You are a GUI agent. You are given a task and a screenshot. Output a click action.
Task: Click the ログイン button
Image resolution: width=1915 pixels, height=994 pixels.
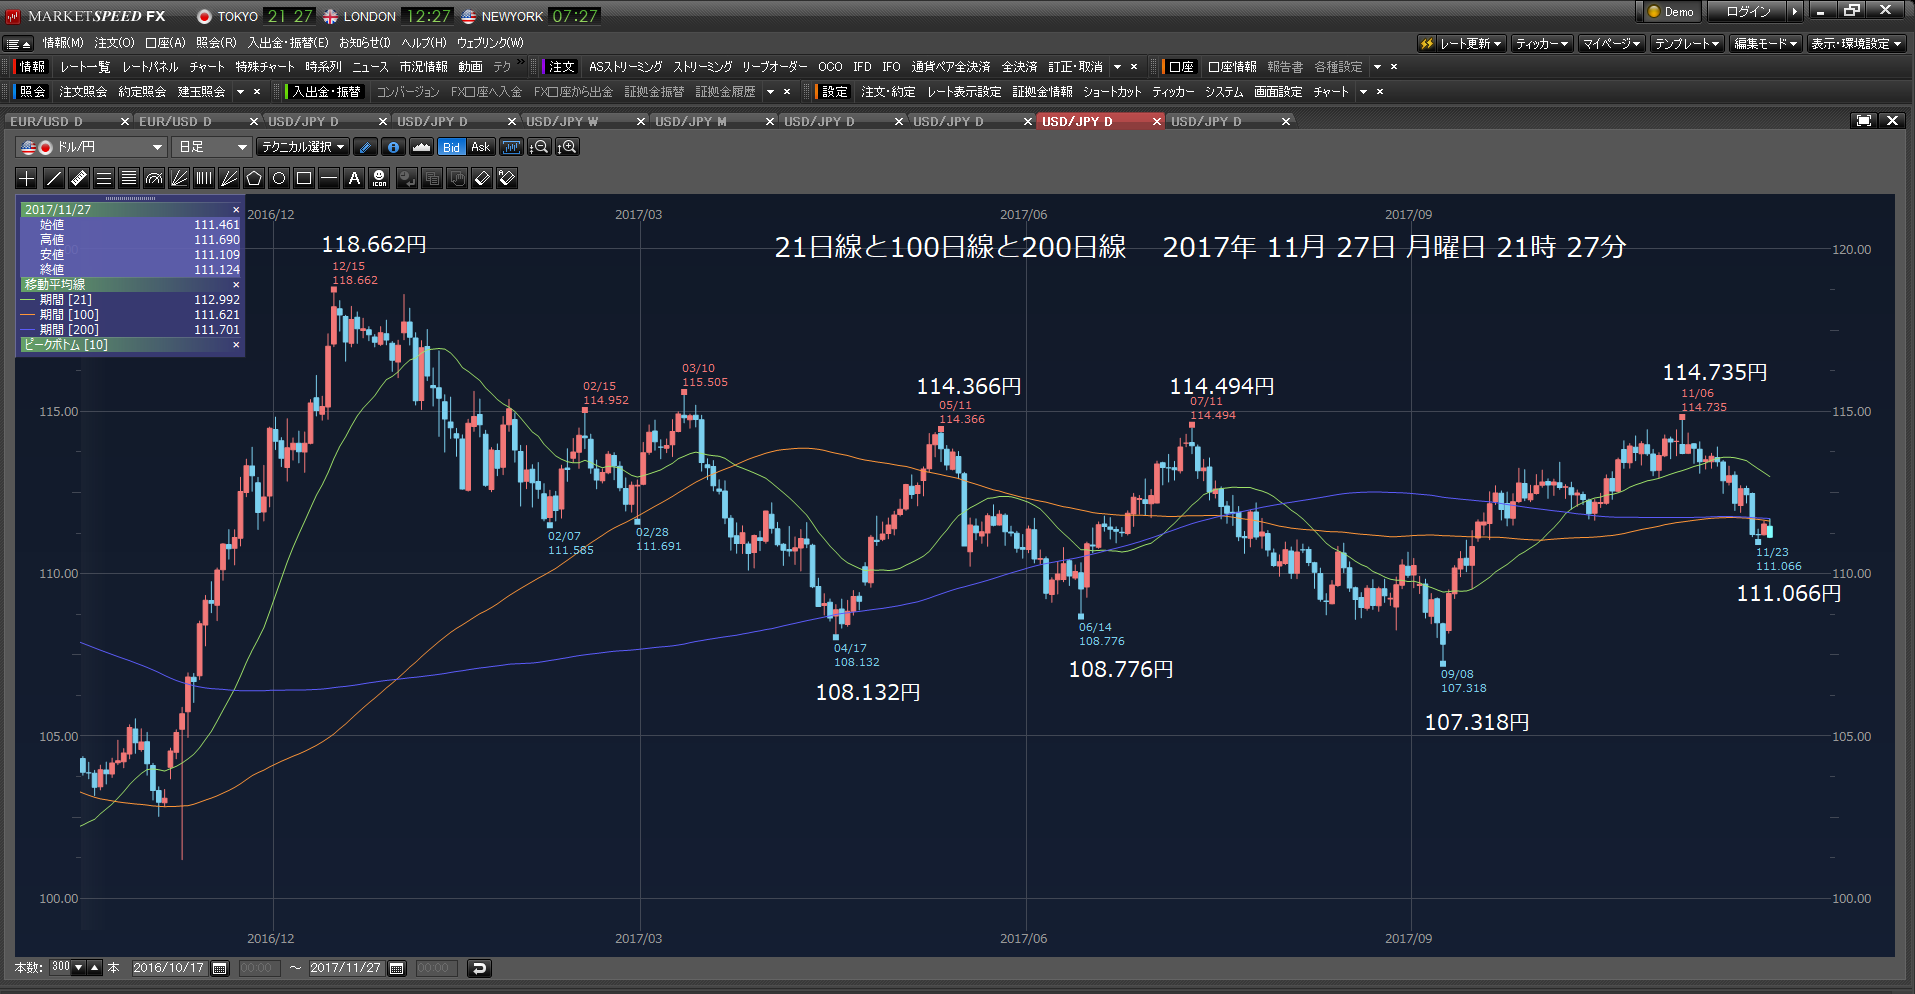1748,12
